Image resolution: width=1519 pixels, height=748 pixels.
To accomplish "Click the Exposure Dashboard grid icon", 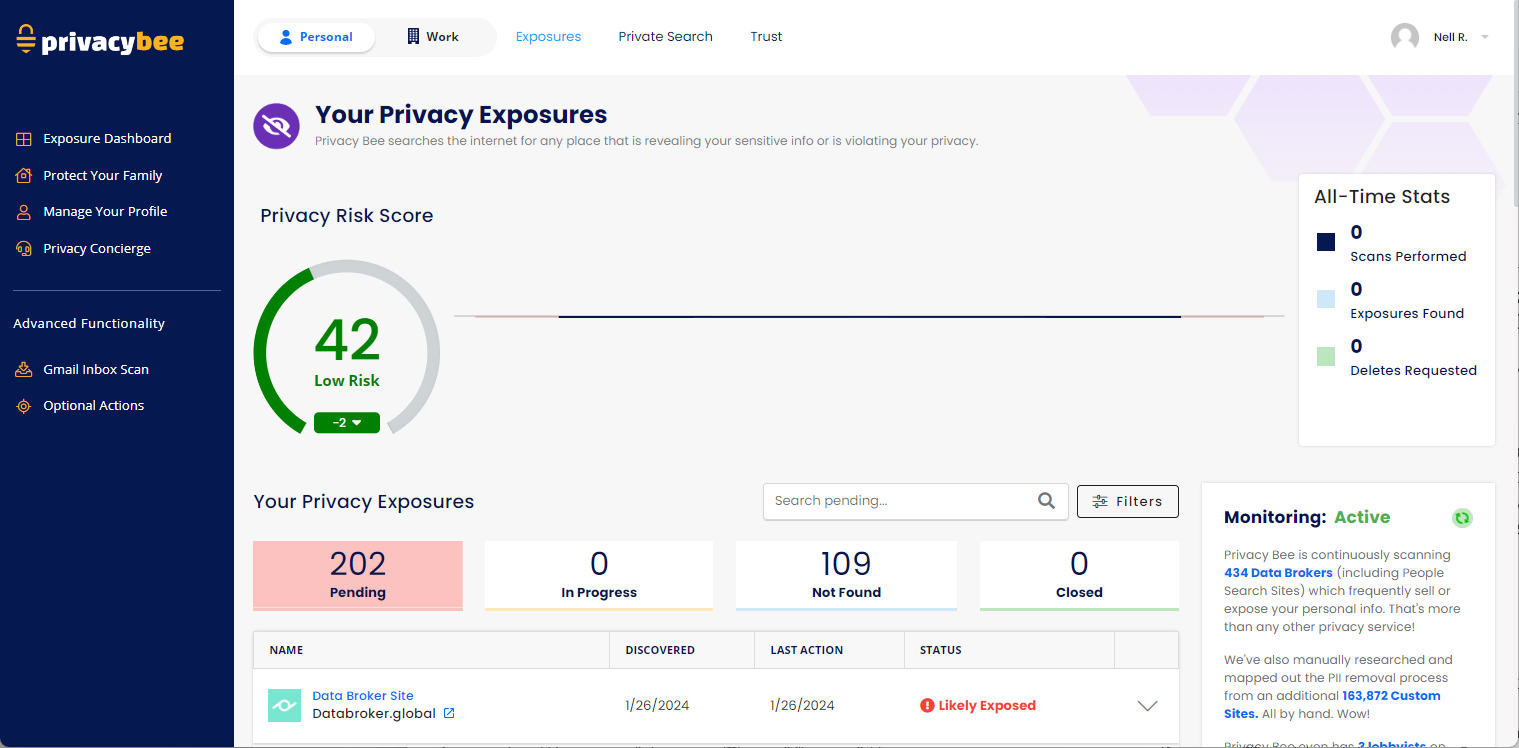I will tap(24, 139).
